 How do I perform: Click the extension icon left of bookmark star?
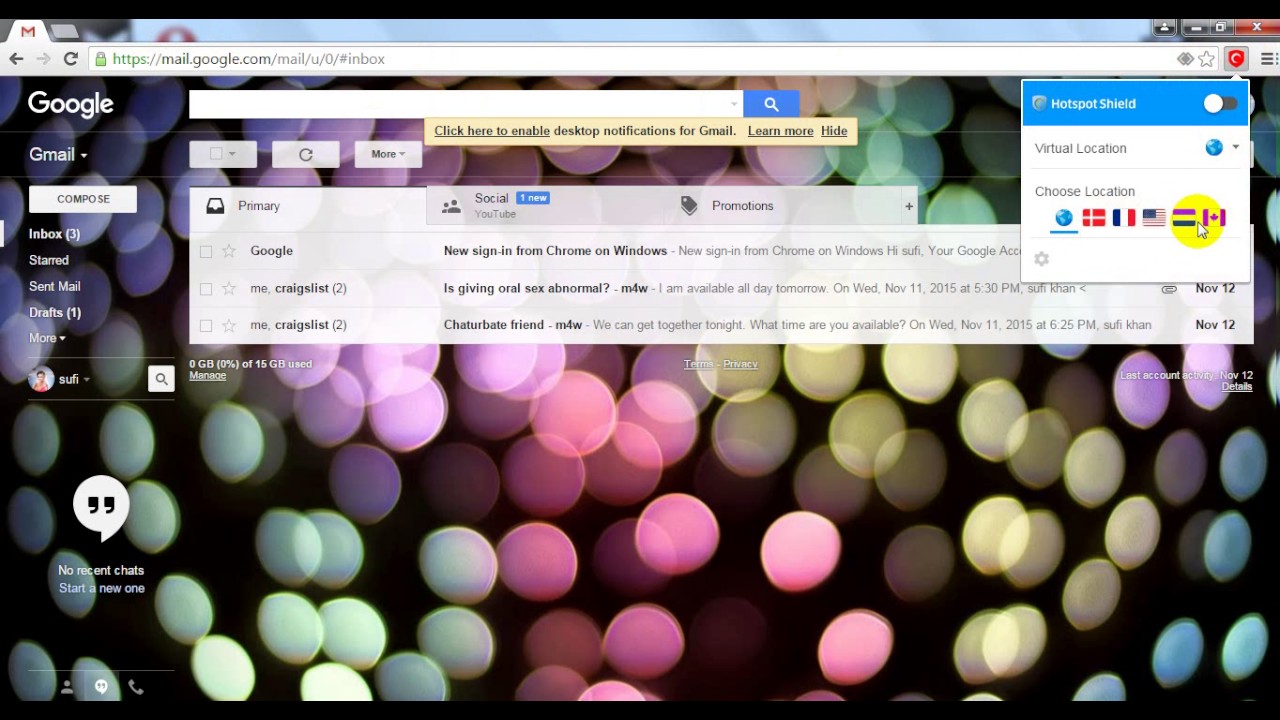[1185, 59]
